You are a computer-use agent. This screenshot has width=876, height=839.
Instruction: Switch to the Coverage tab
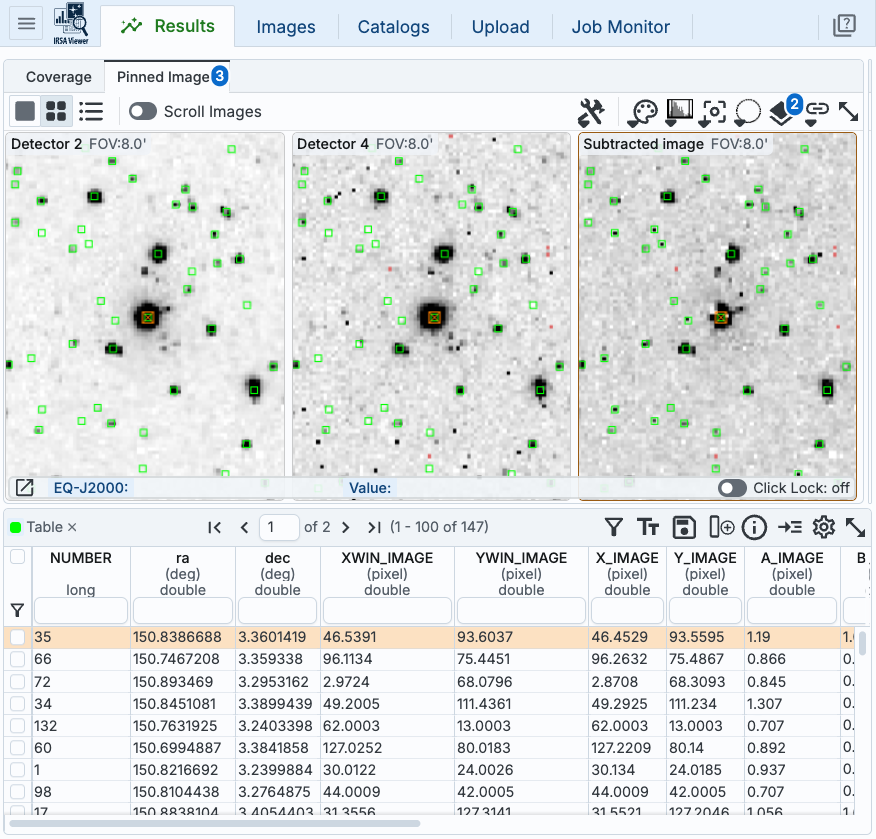58,77
